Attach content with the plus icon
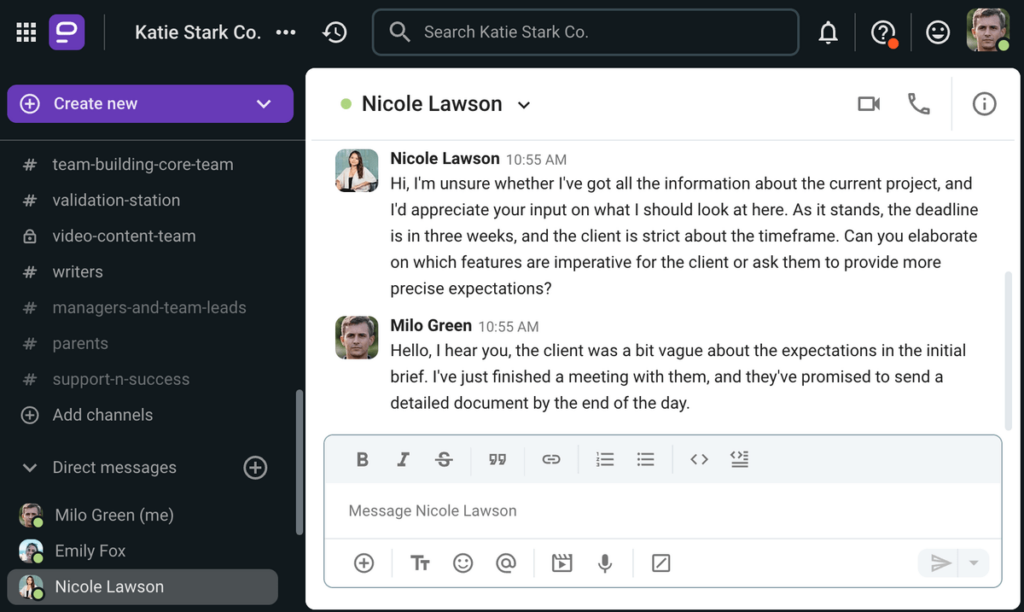 363,563
